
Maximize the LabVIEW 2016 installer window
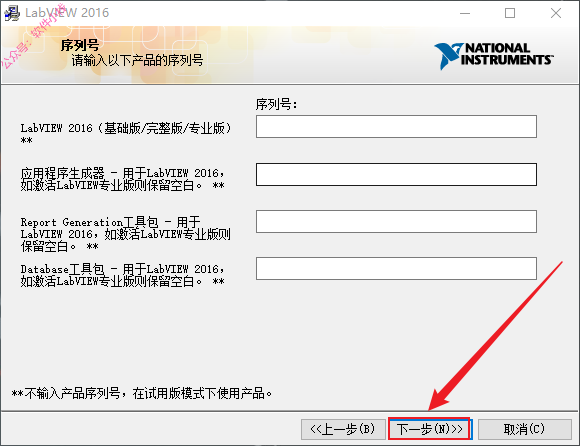click(510, 13)
